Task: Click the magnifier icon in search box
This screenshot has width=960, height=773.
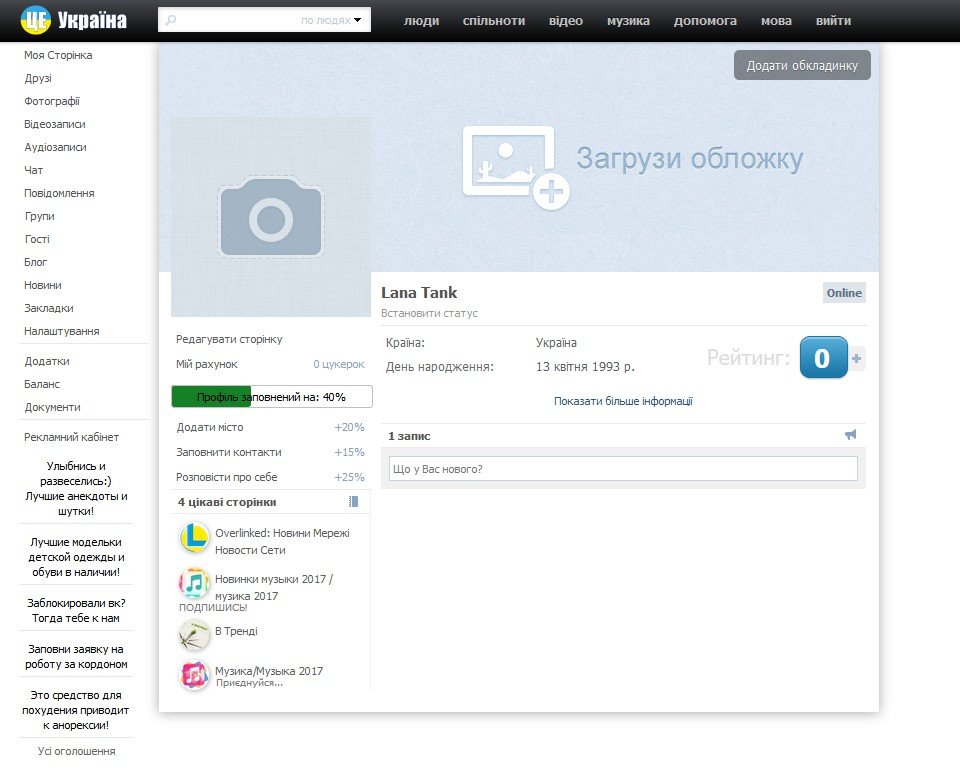Action: pos(171,20)
